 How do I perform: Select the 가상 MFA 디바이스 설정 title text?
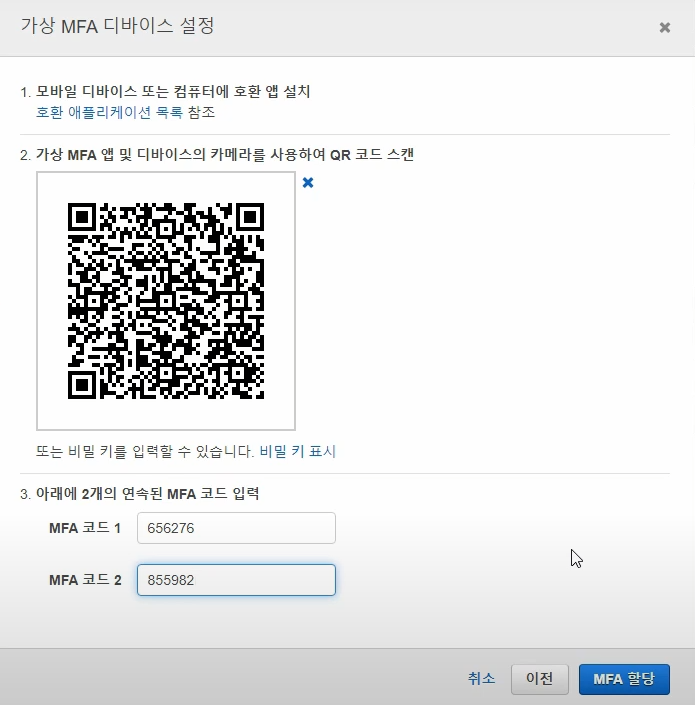click(117, 26)
